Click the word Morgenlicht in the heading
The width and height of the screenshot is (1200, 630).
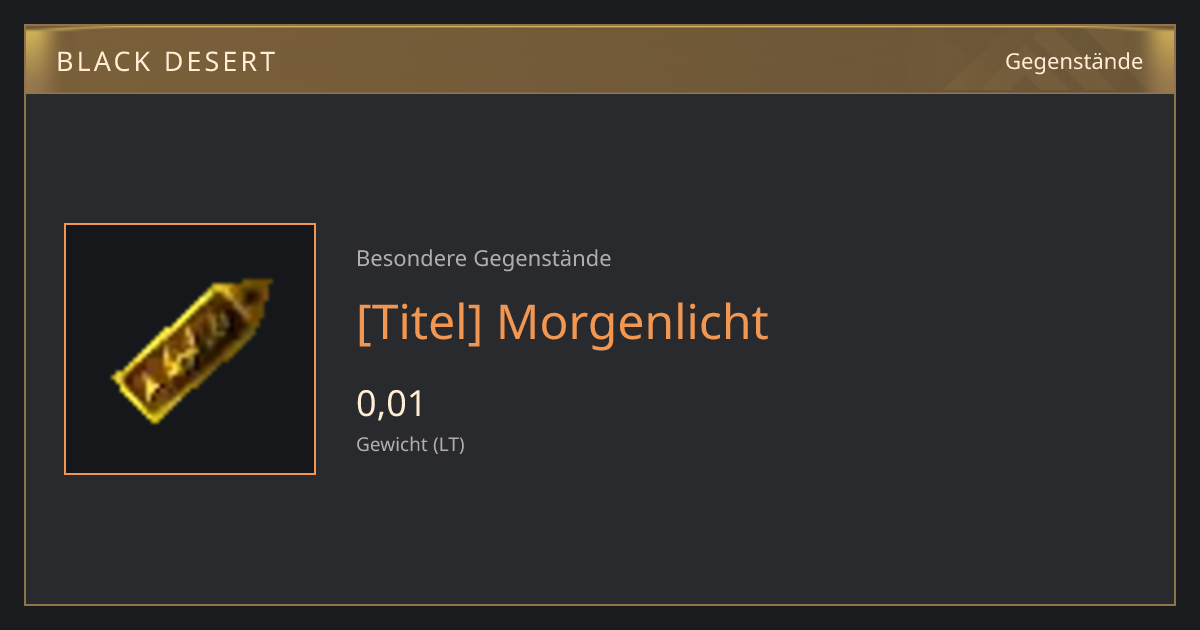[x=633, y=322]
